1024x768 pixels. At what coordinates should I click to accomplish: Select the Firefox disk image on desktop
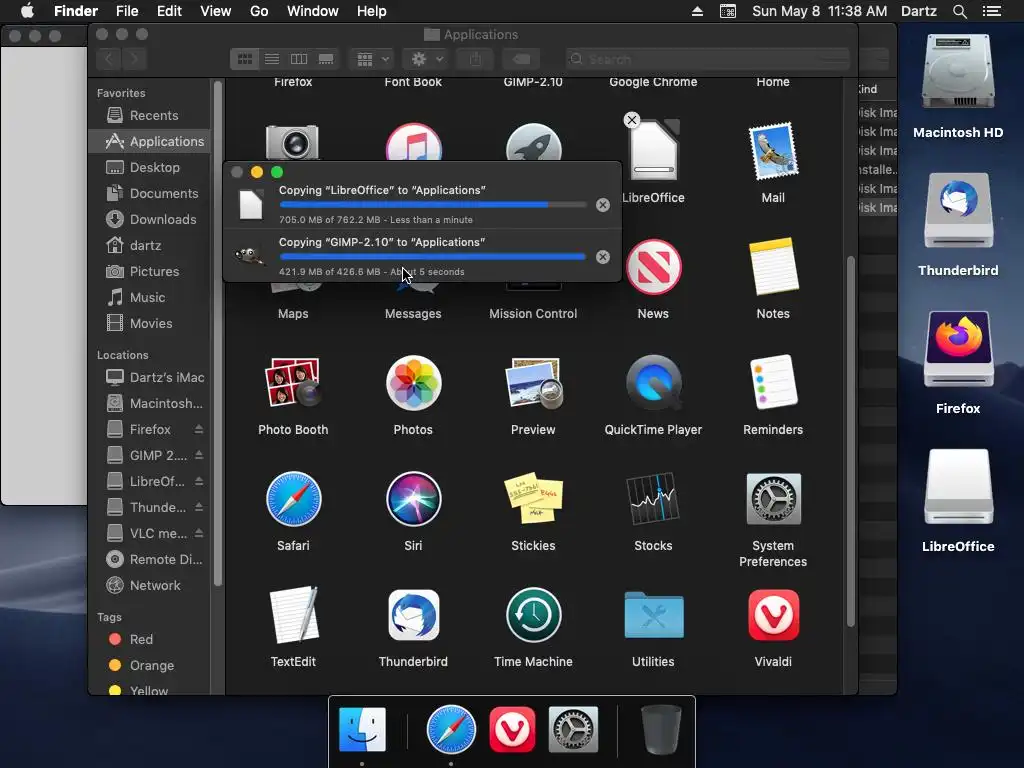tap(958, 349)
